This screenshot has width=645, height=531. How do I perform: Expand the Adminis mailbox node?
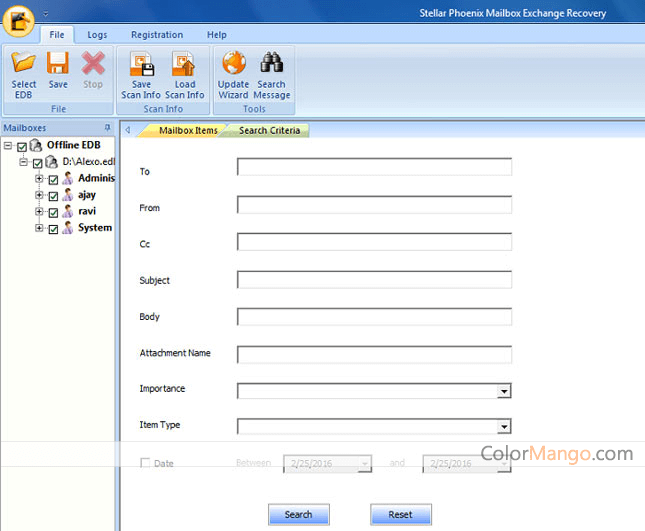[x=39, y=179]
